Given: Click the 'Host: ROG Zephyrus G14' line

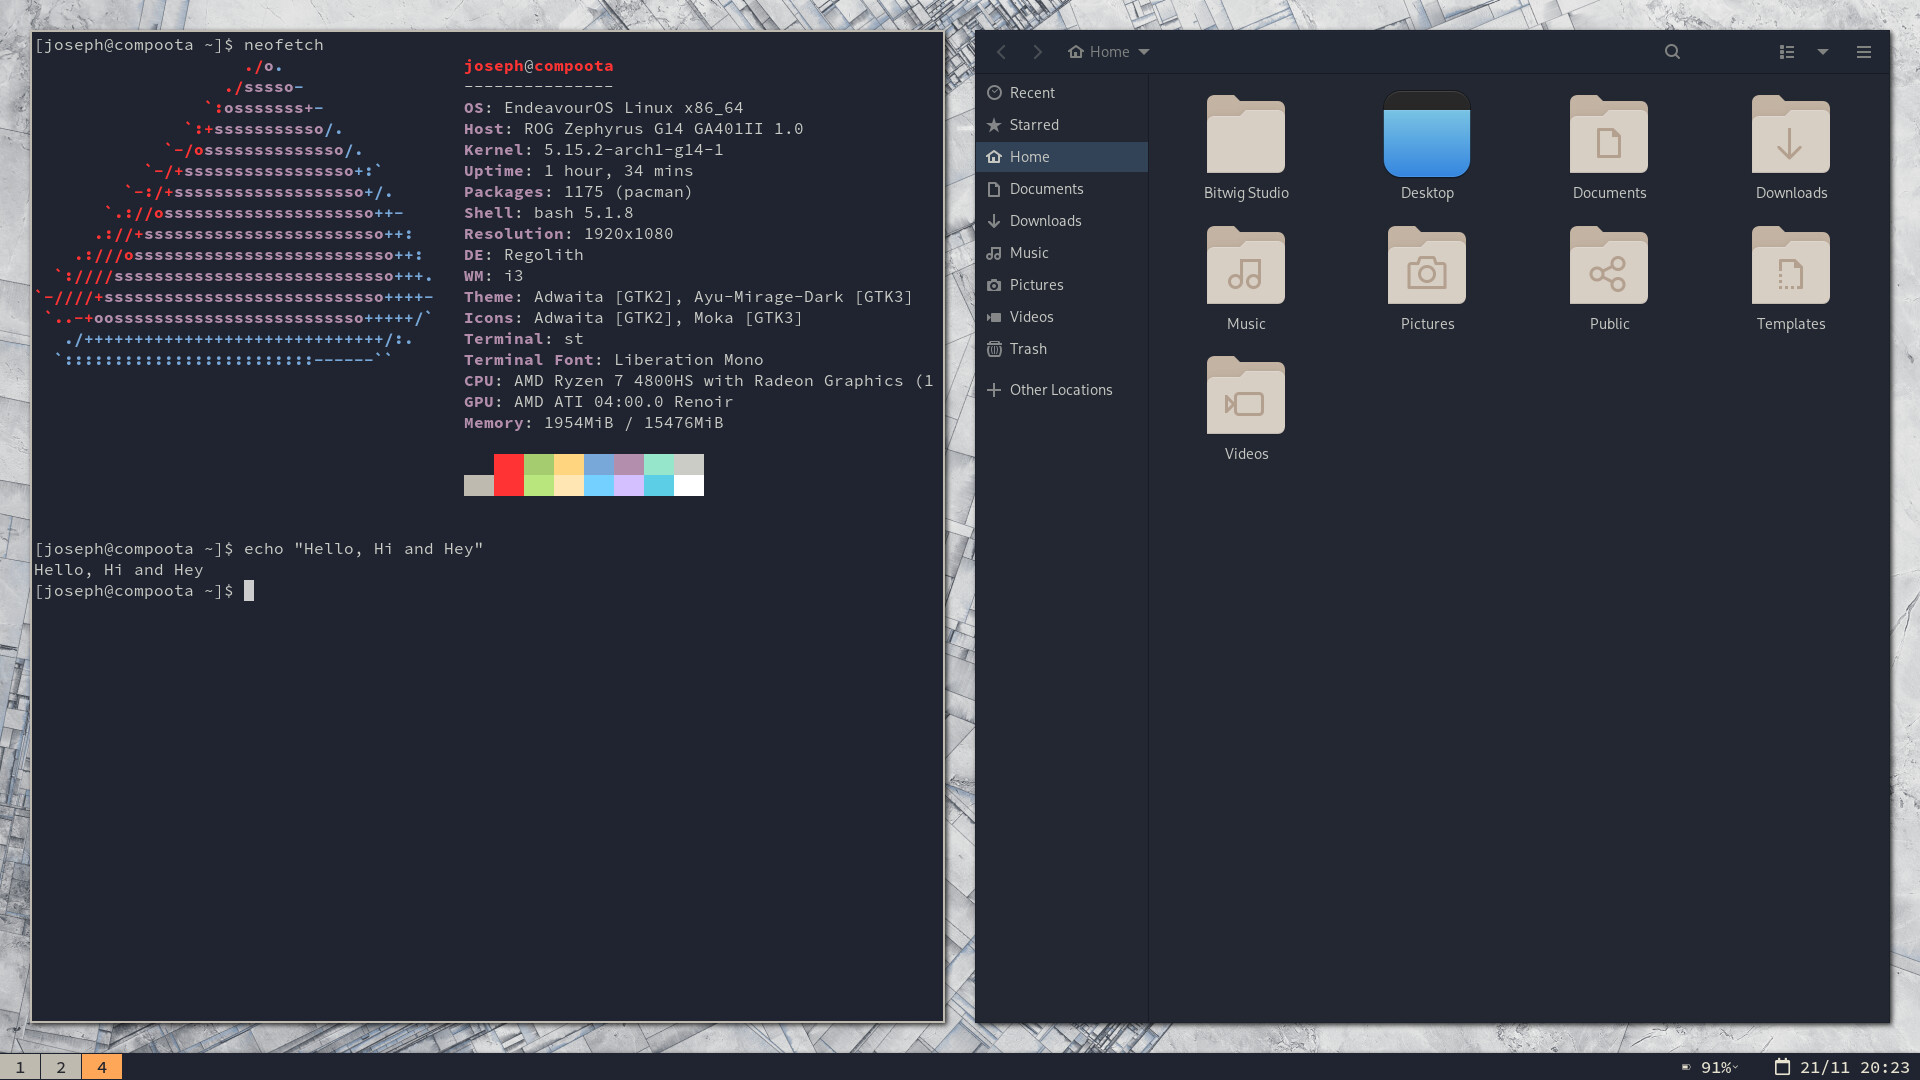Looking at the screenshot, I should [x=634, y=129].
